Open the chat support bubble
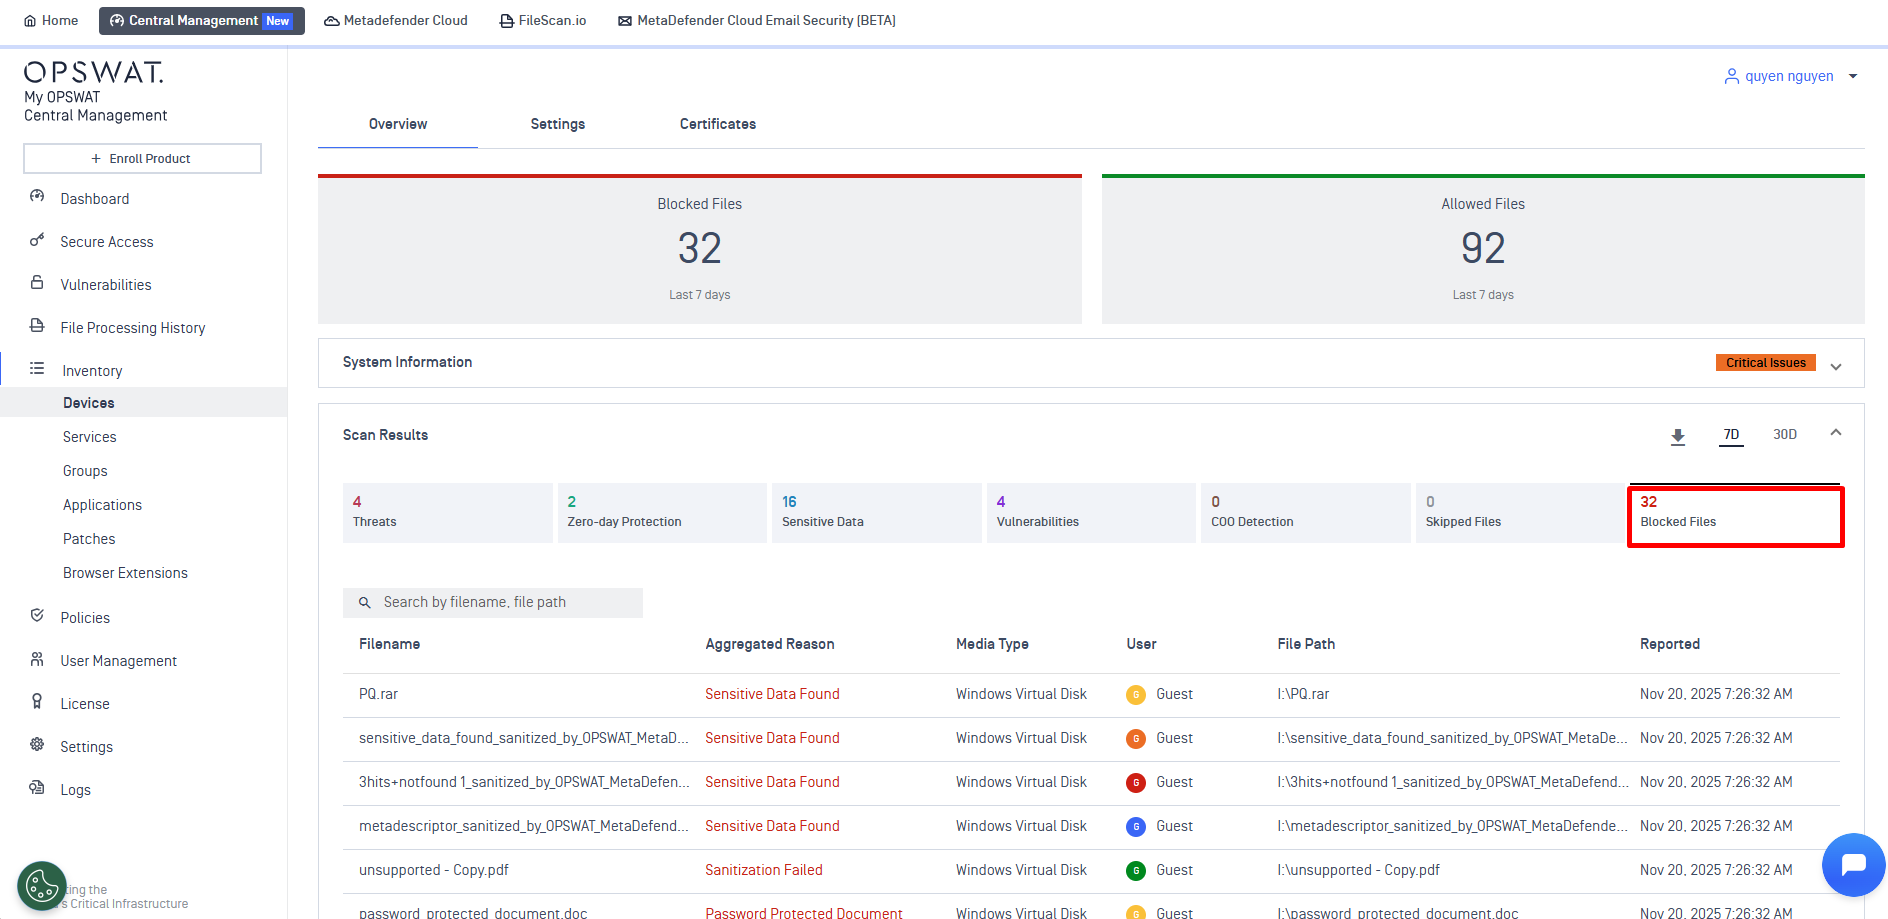Screen dimensions: 1888x919 coord(1853,864)
